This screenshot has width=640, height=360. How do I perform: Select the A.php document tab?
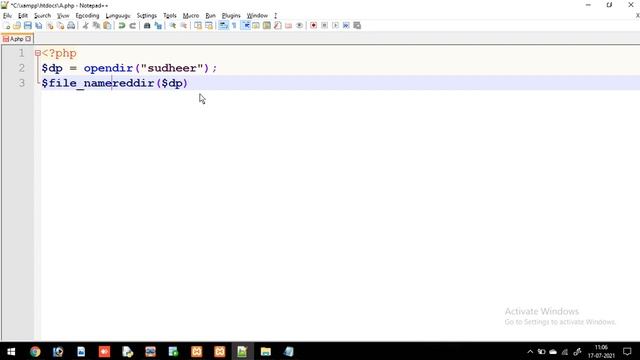[16, 39]
